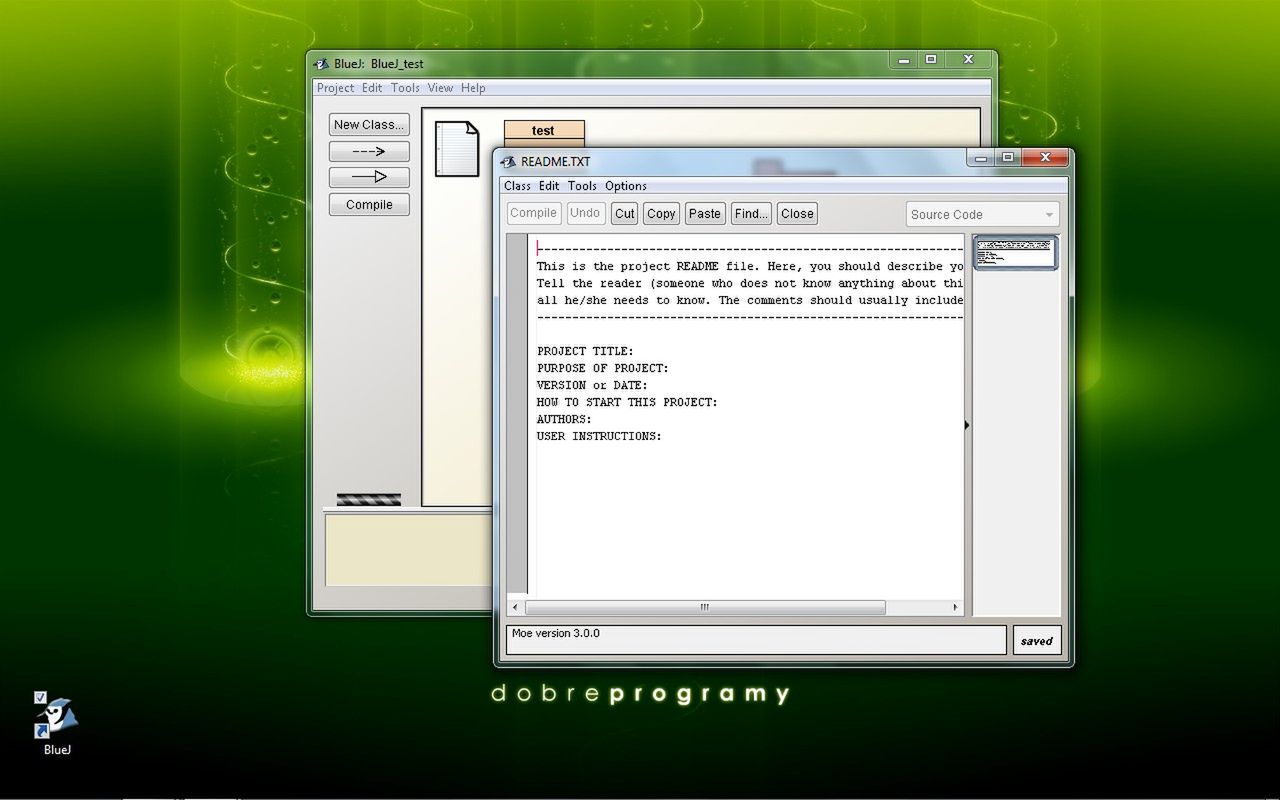The image size is (1280, 800).
Task: Close the README.TXT window with red X
Action: pyautogui.click(x=1045, y=157)
